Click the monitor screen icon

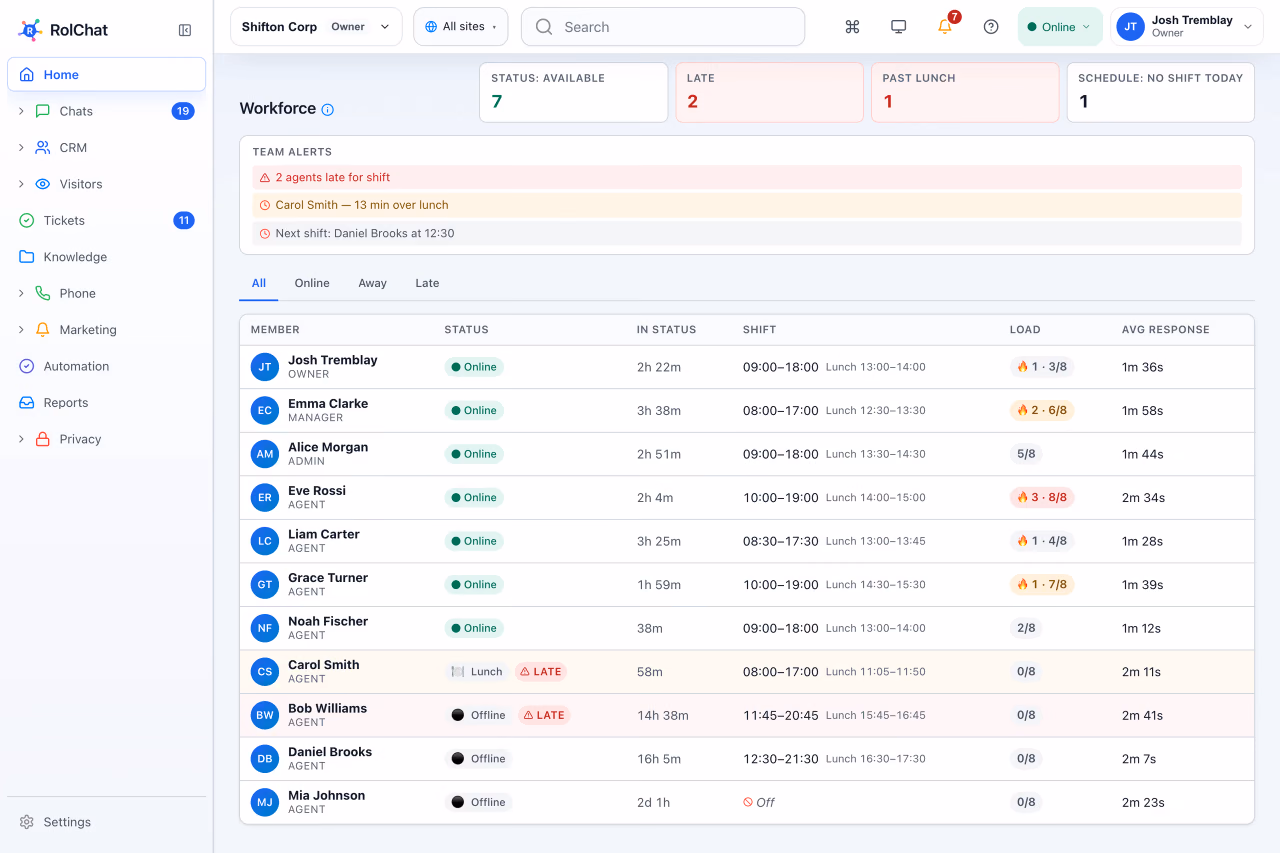pos(898,27)
